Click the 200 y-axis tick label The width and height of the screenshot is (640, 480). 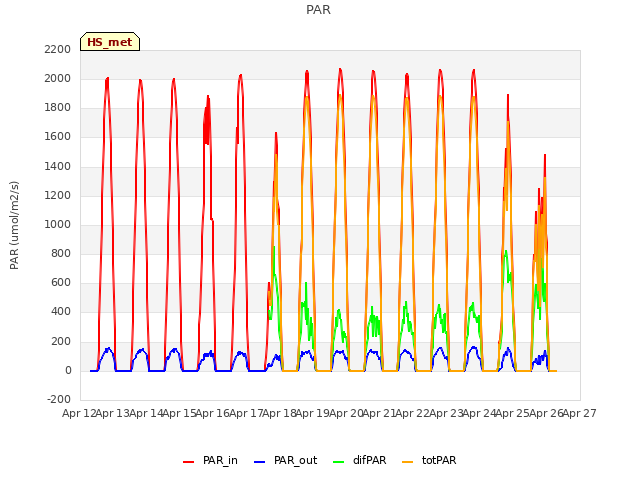61,341
